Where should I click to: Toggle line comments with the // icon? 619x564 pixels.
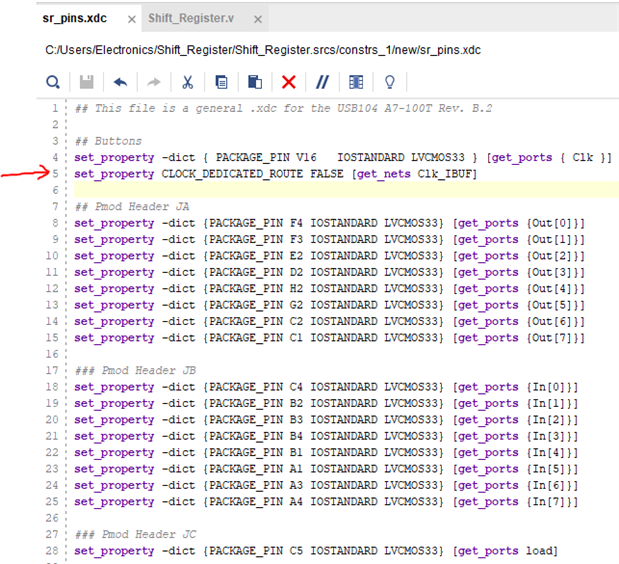click(x=322, y=82)
